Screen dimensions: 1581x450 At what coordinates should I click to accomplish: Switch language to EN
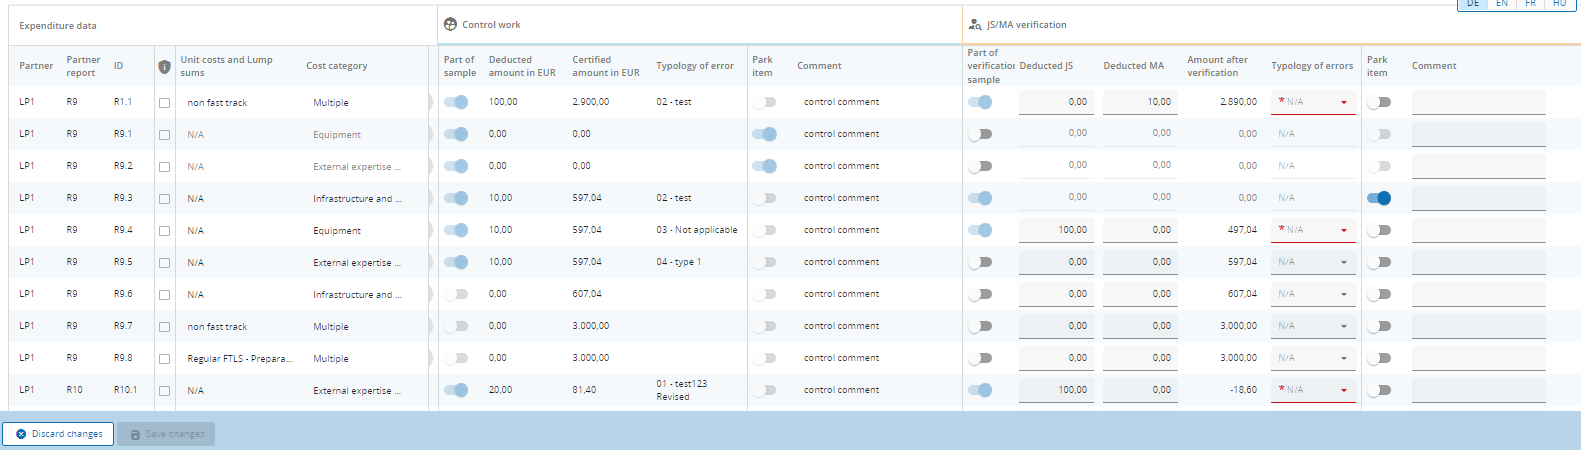[1502, 4]
